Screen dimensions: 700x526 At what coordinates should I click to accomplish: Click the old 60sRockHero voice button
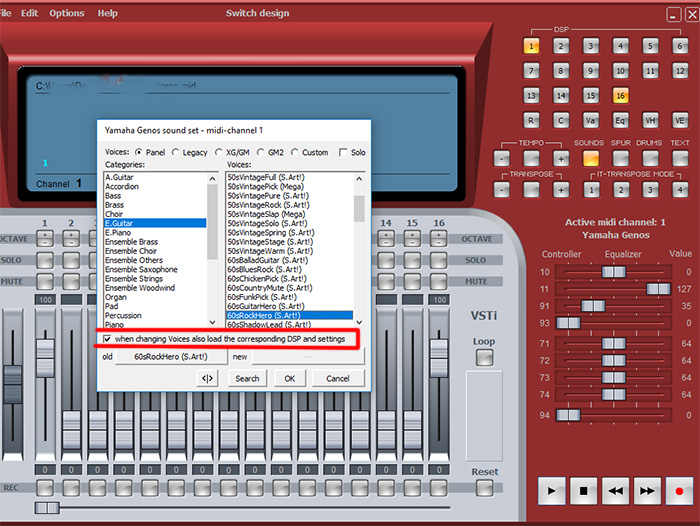click(171, 356)
